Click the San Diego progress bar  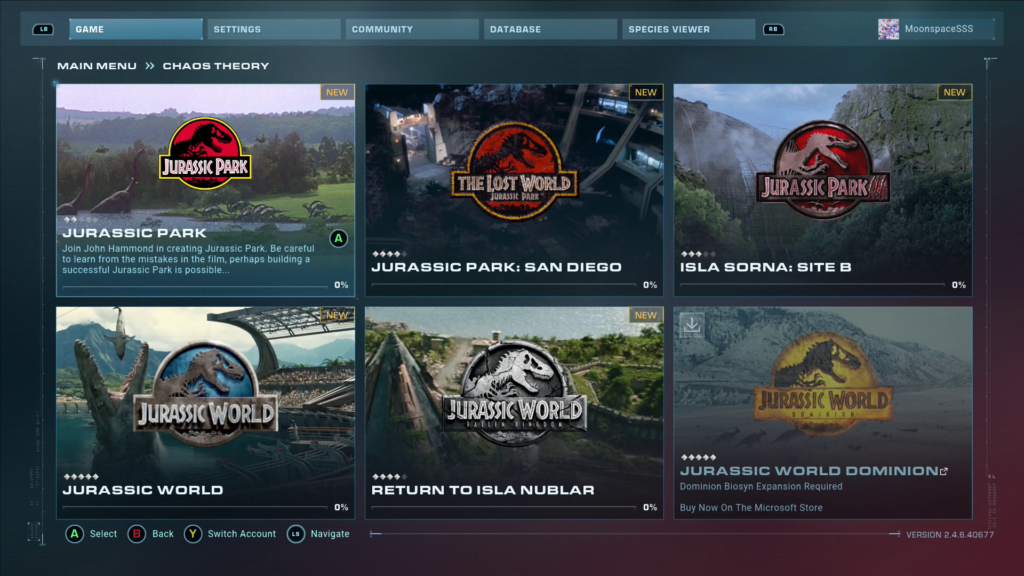[504, 285]
